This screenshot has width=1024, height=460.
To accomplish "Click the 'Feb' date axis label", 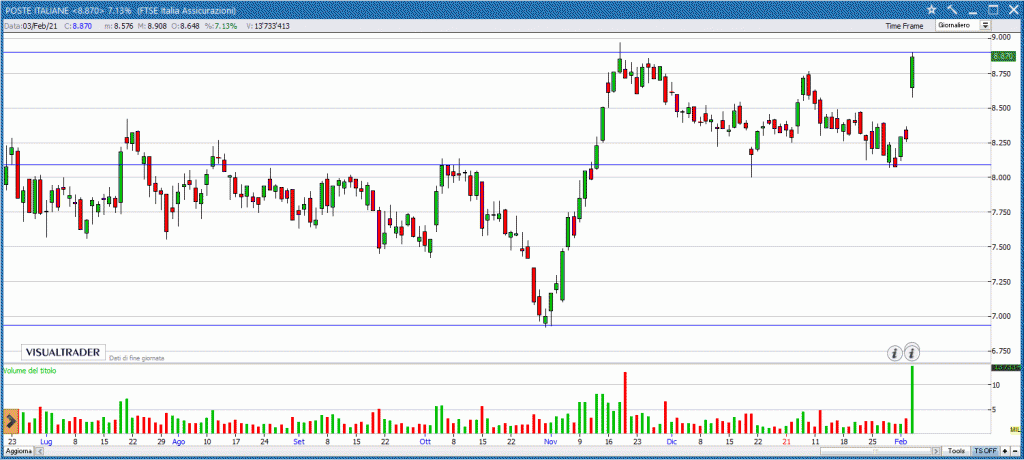I will (x=901, y=442).
